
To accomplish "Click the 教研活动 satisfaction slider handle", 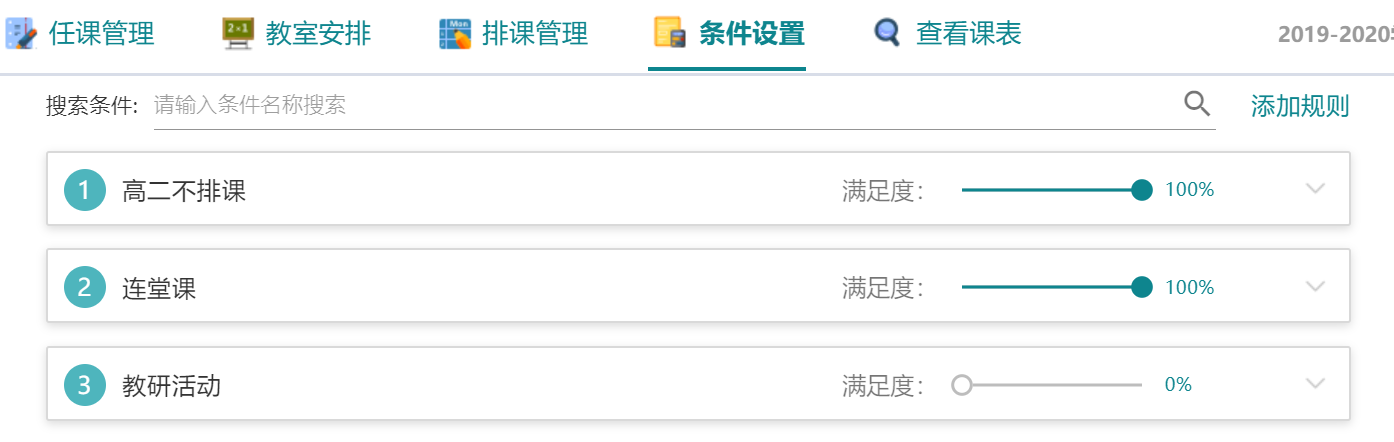I will (x=962, y=385).
